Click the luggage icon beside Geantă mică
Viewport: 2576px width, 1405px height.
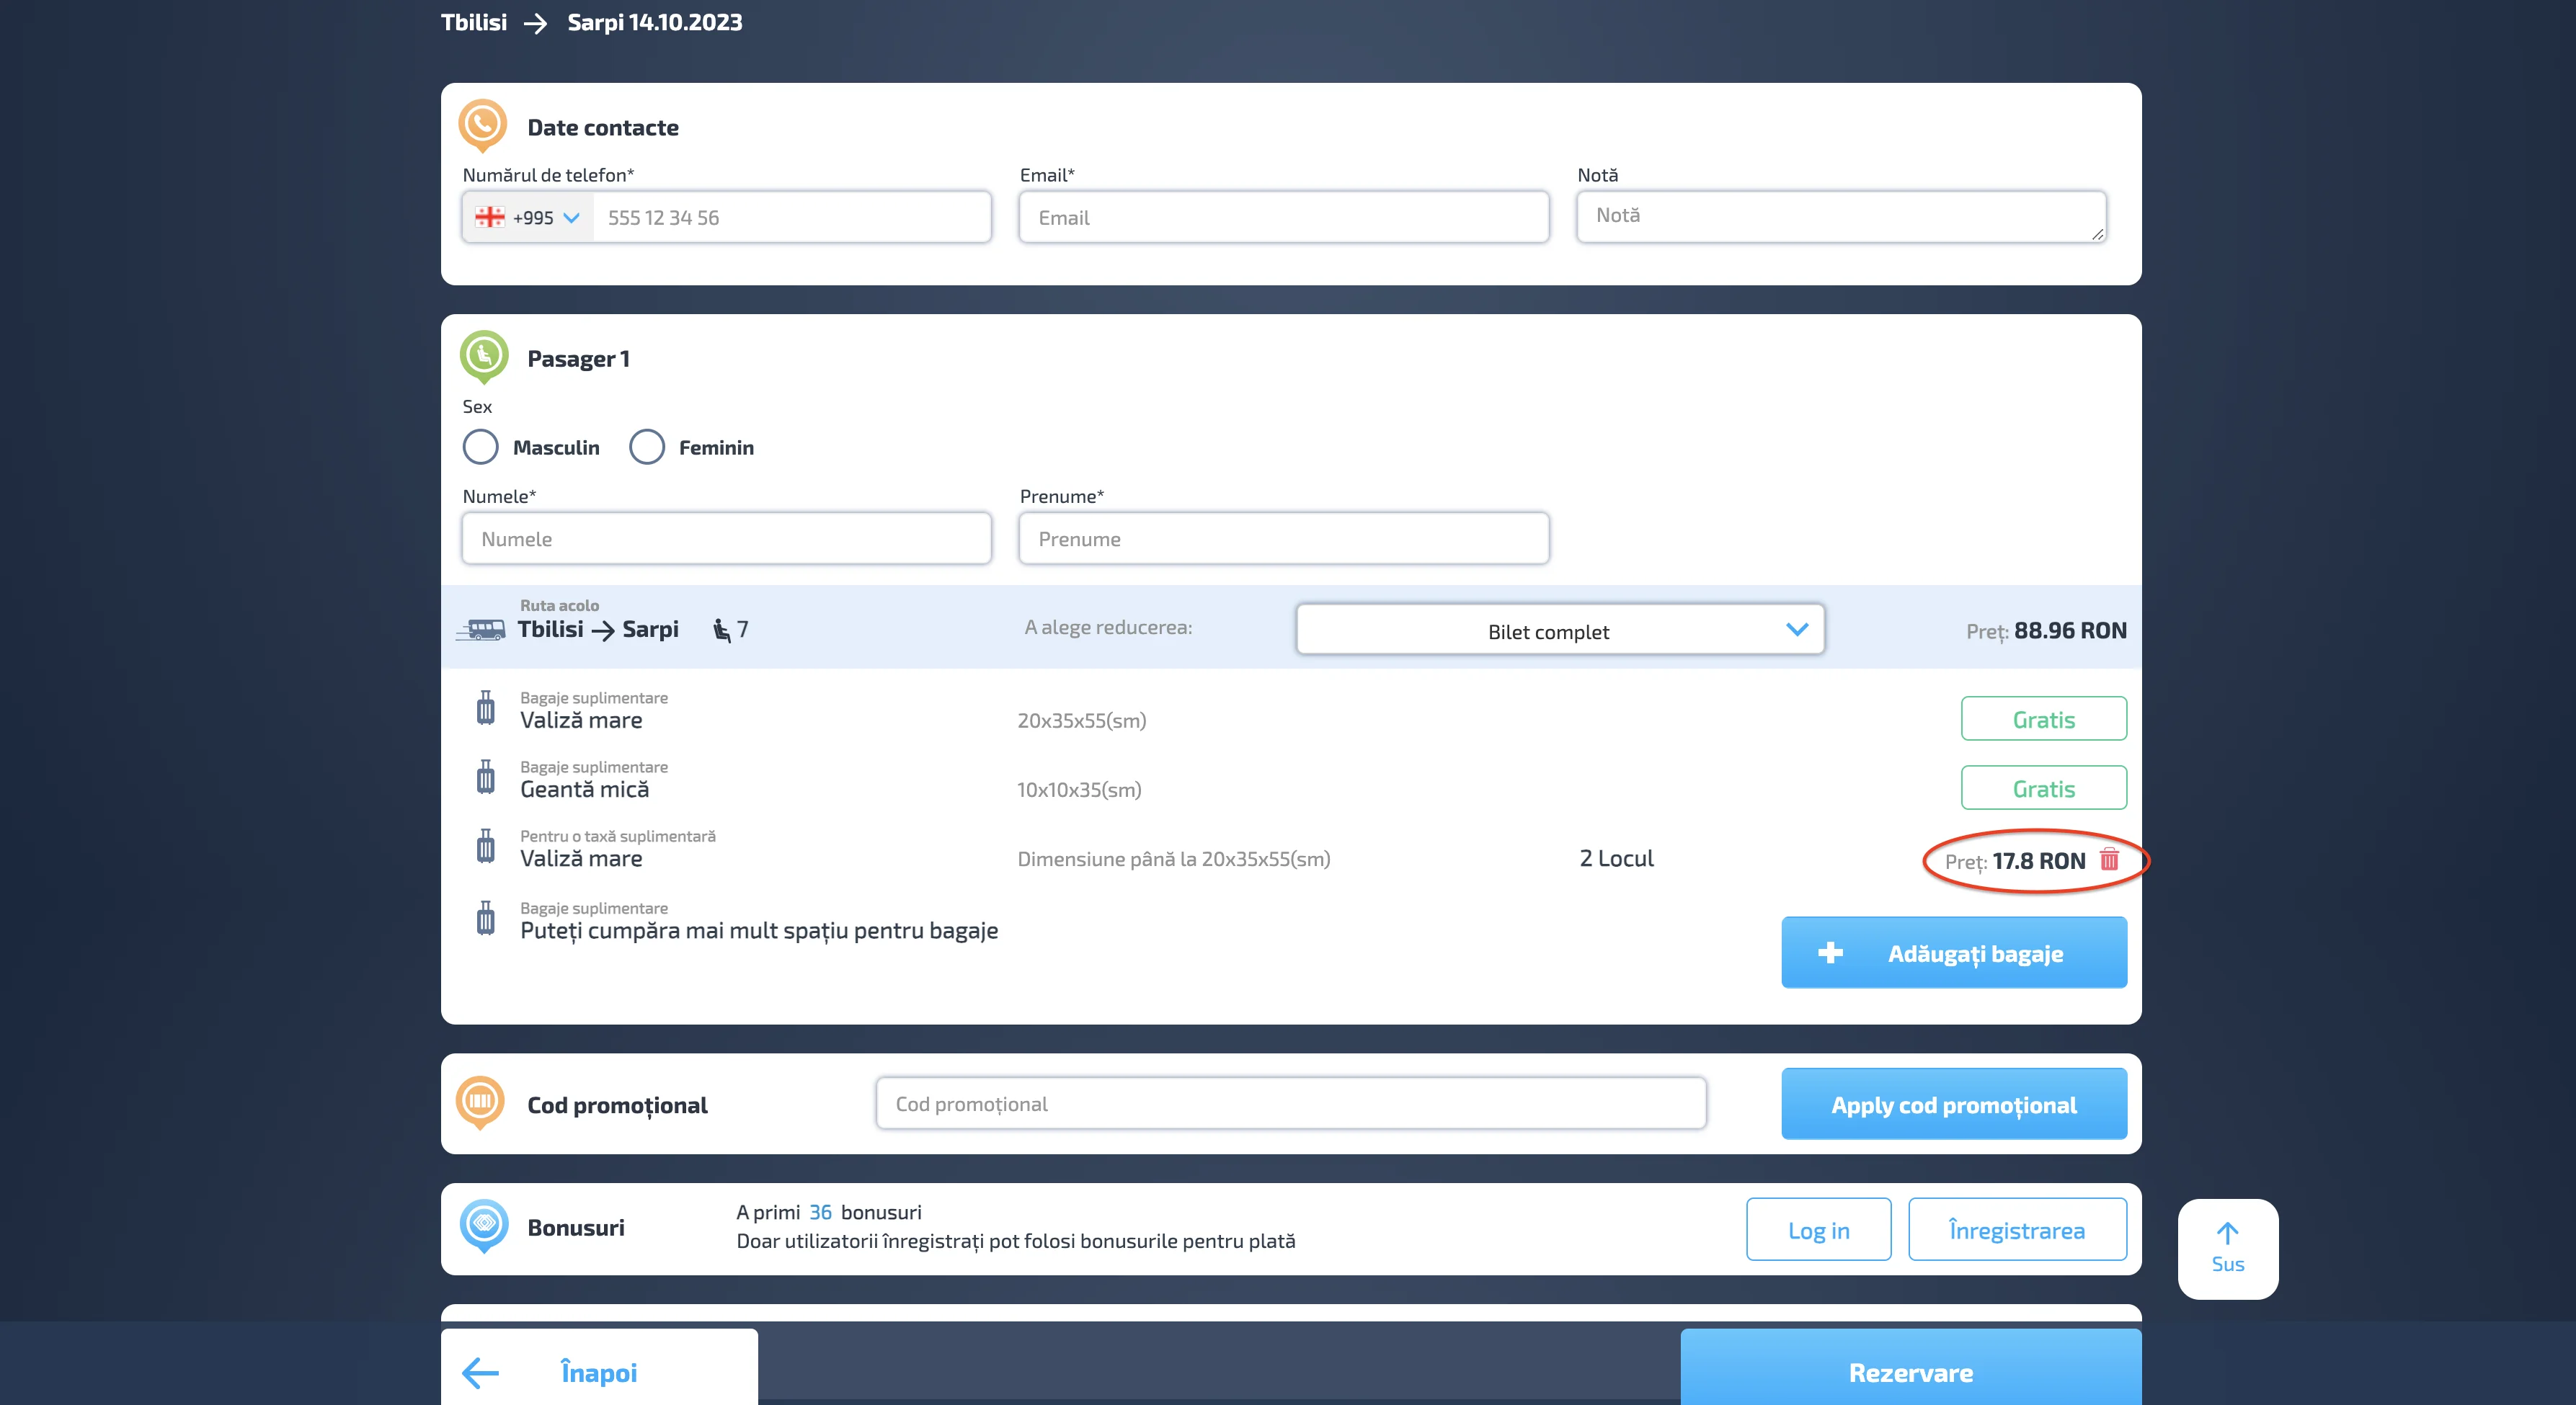pos(486,777)
